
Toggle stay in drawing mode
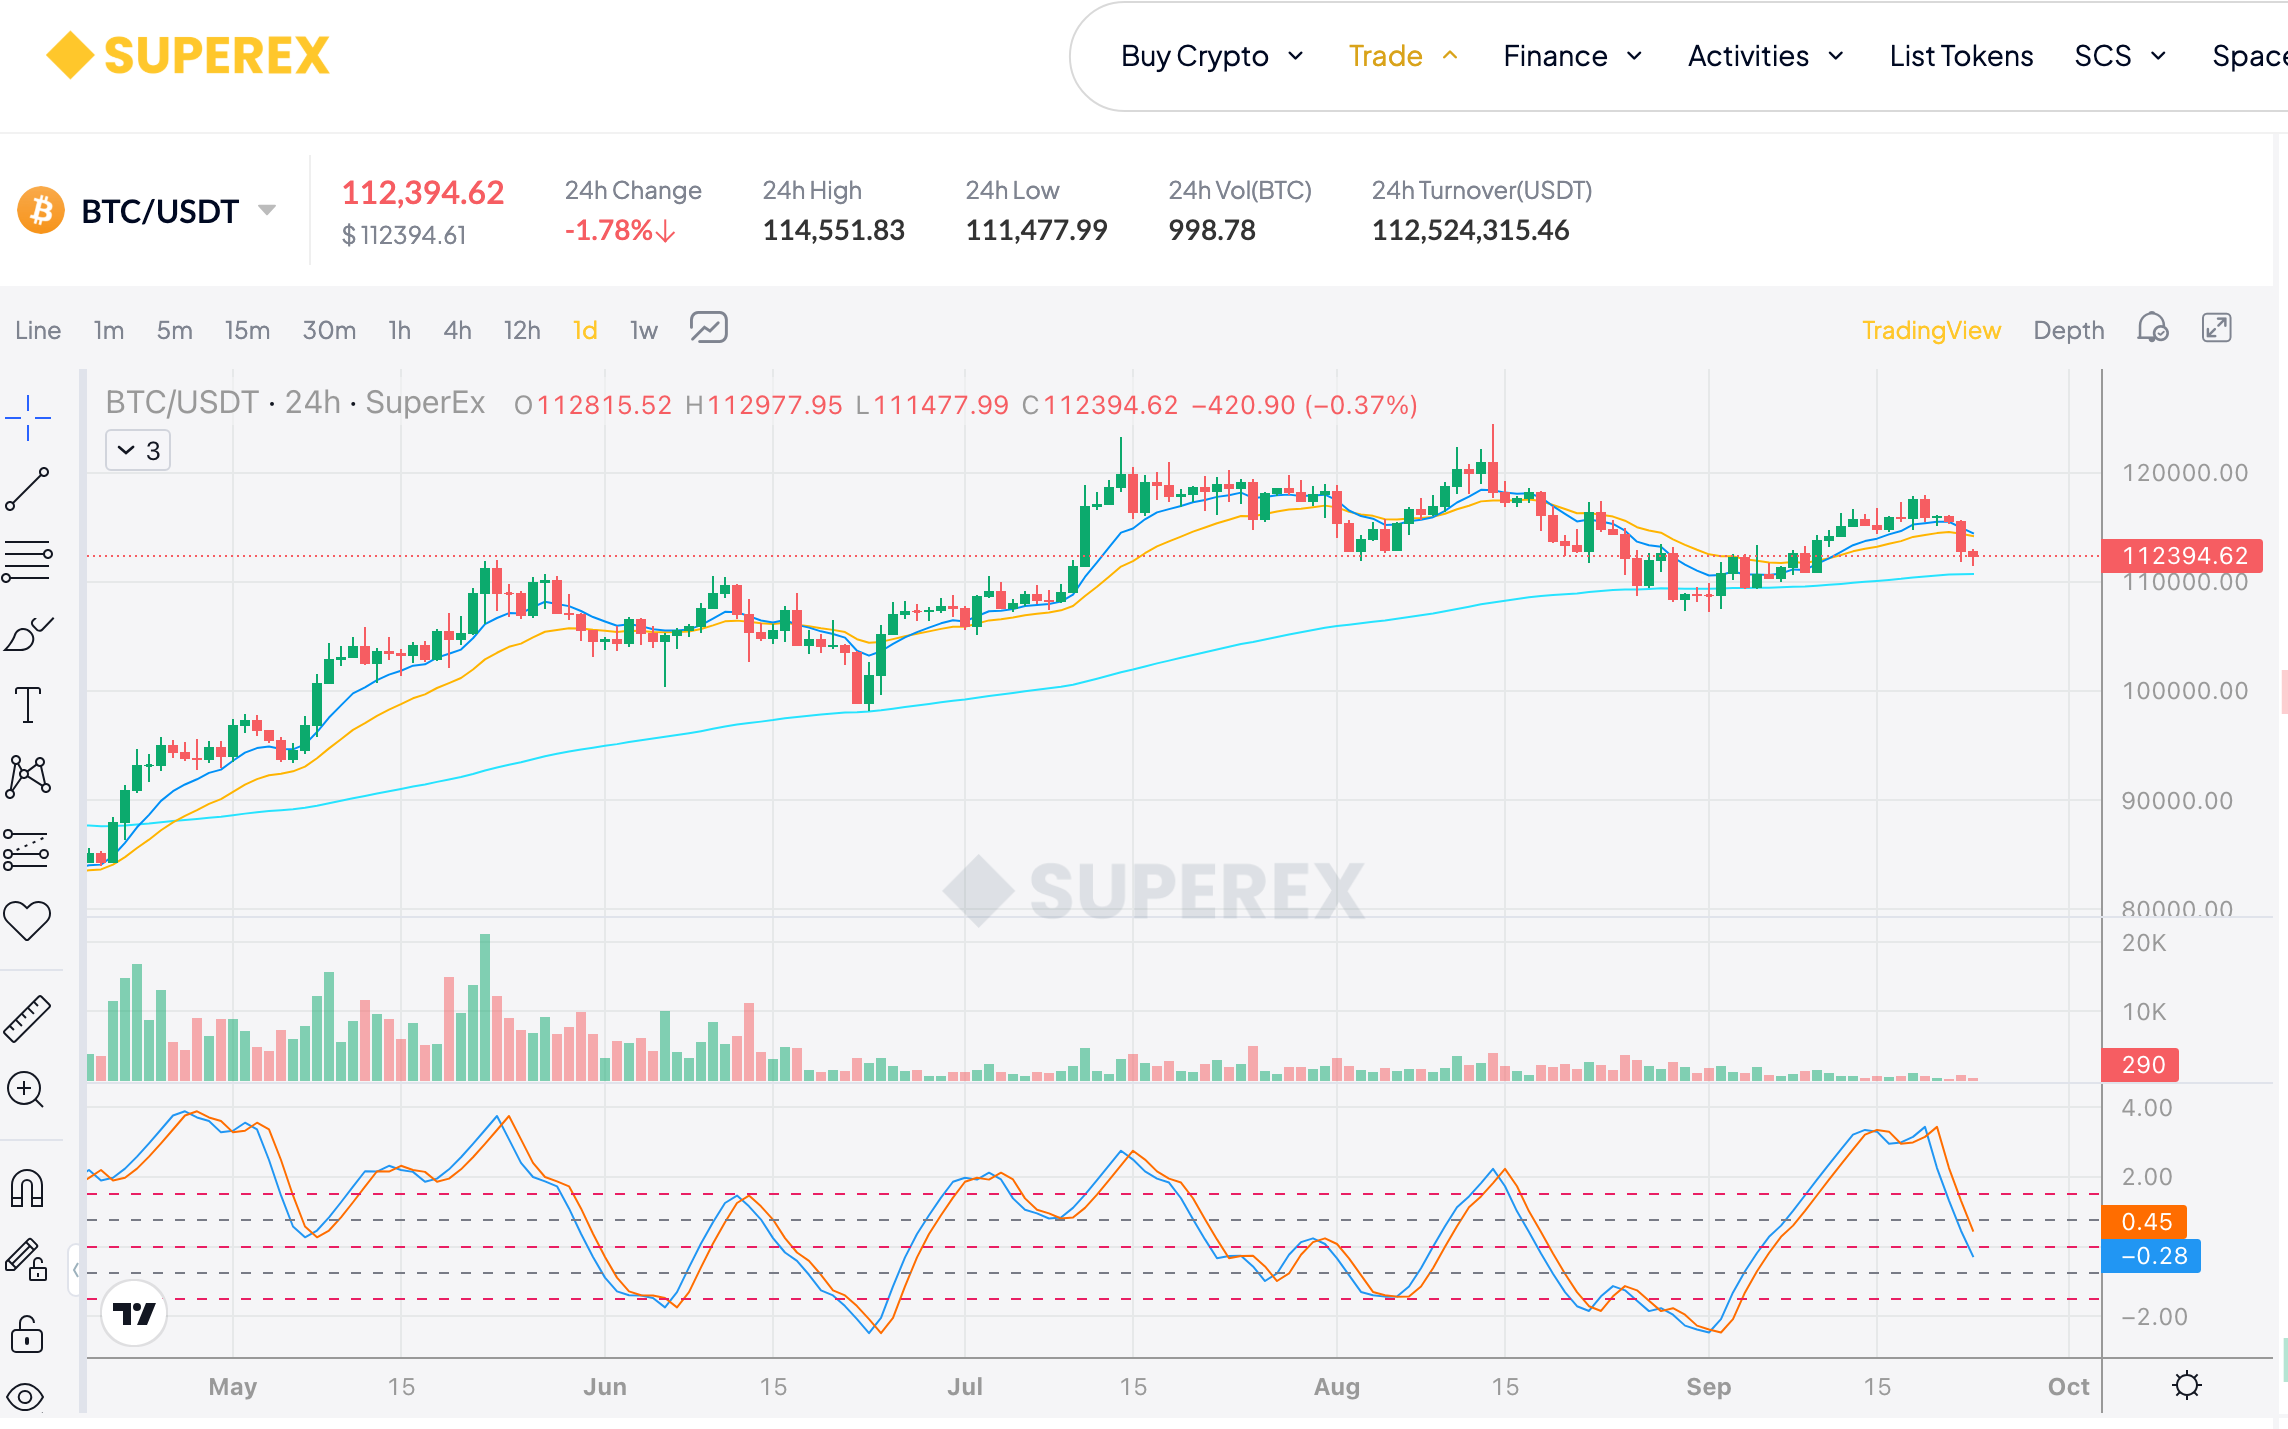tap(27, 1260)
